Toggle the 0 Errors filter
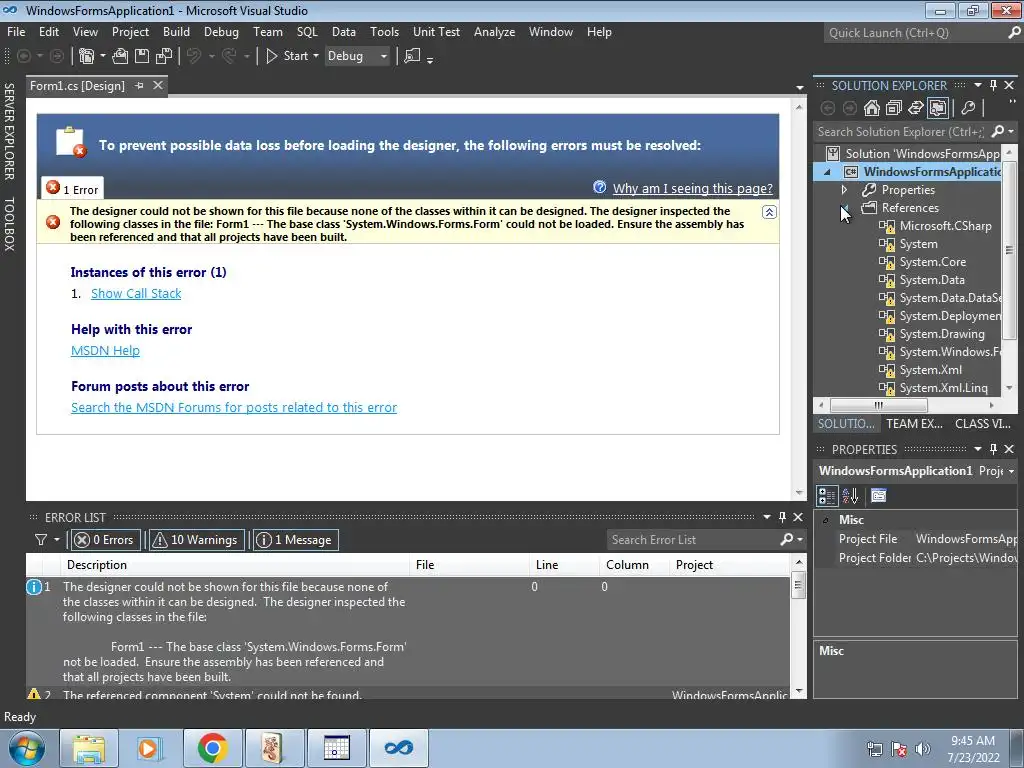This screenshot has height=768, width=1024. [104, 539]
